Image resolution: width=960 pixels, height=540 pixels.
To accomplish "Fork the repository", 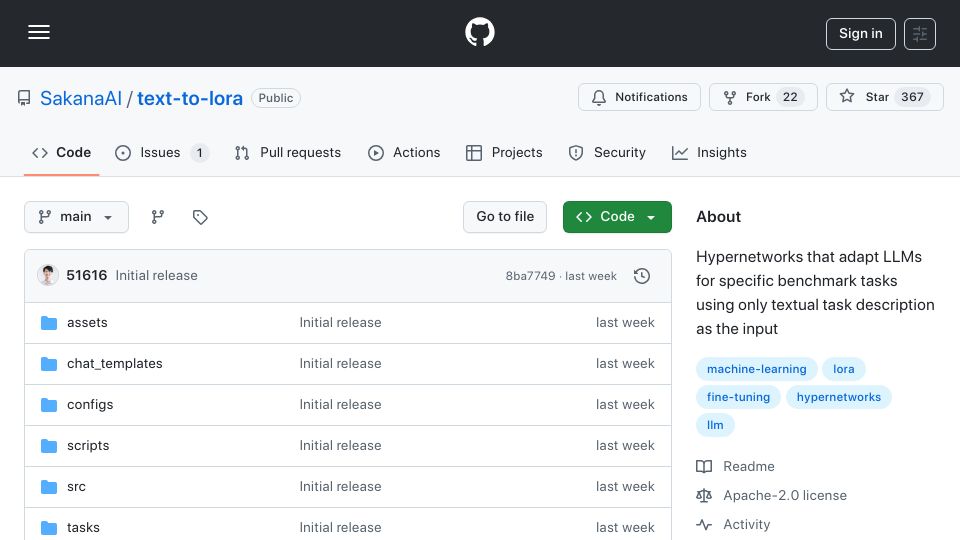I will click(x=763, y=97).
